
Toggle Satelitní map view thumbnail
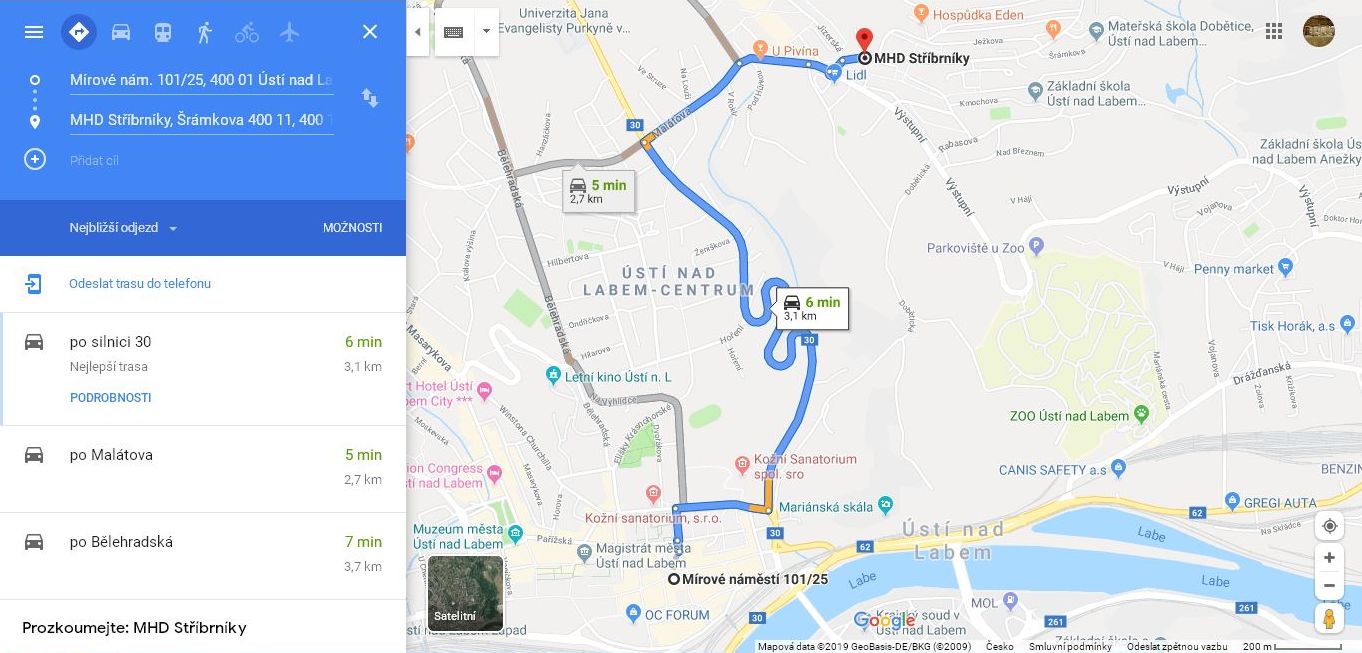click(x=466, y=593)
